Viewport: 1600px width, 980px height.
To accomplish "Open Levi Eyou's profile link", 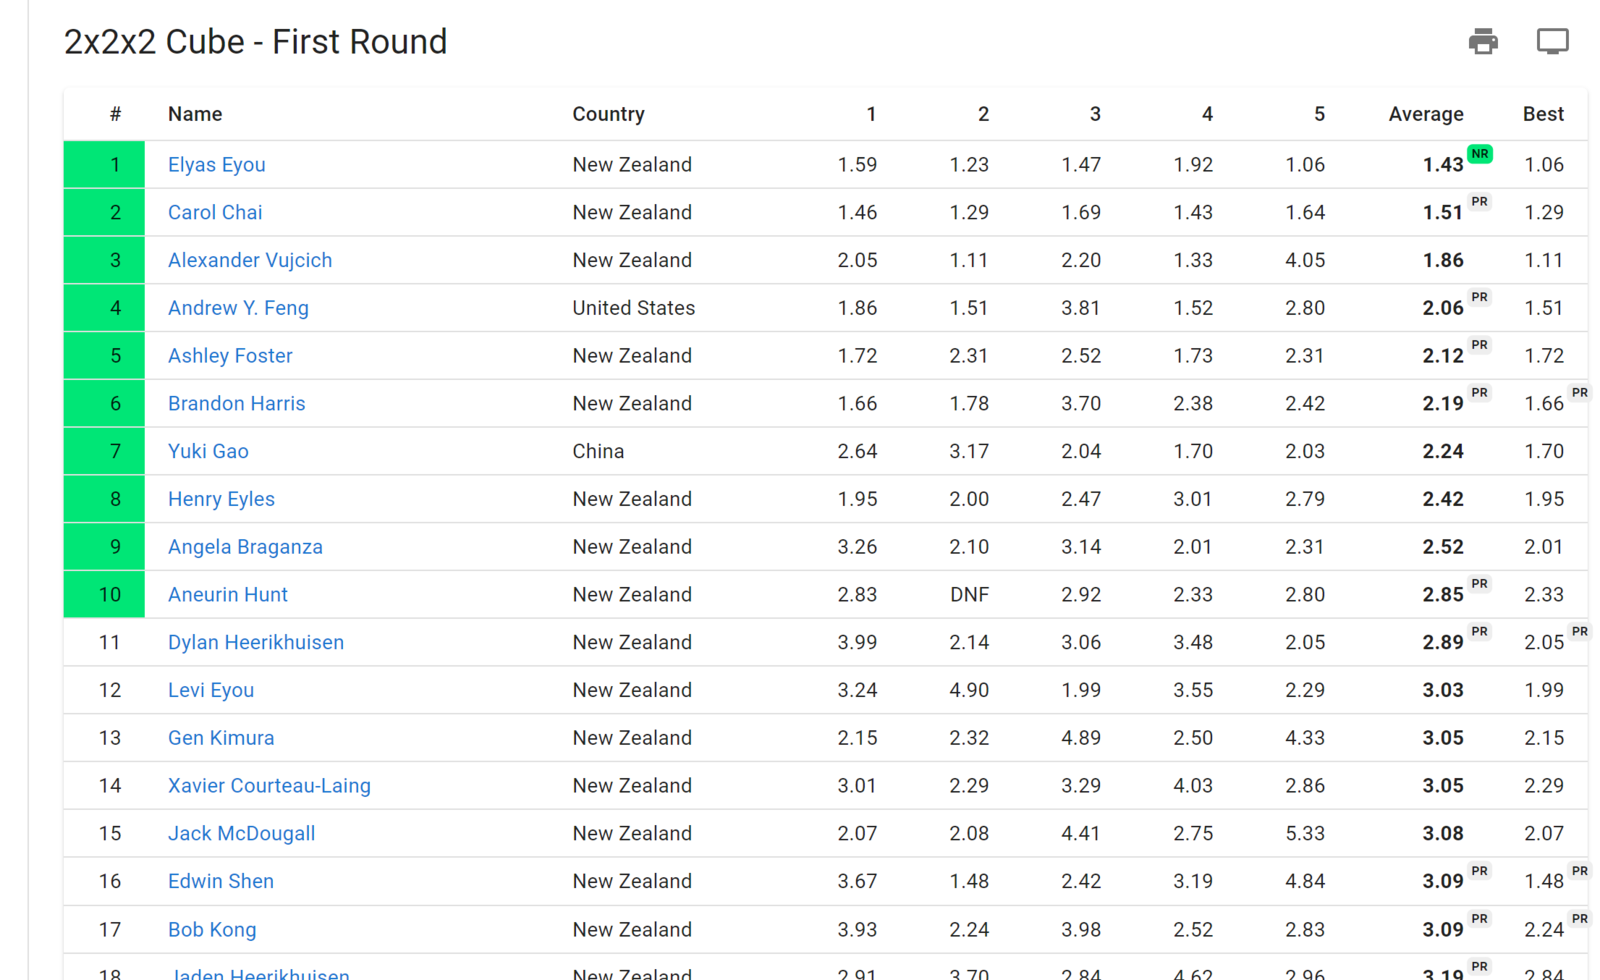I will [x=211, y=691].
